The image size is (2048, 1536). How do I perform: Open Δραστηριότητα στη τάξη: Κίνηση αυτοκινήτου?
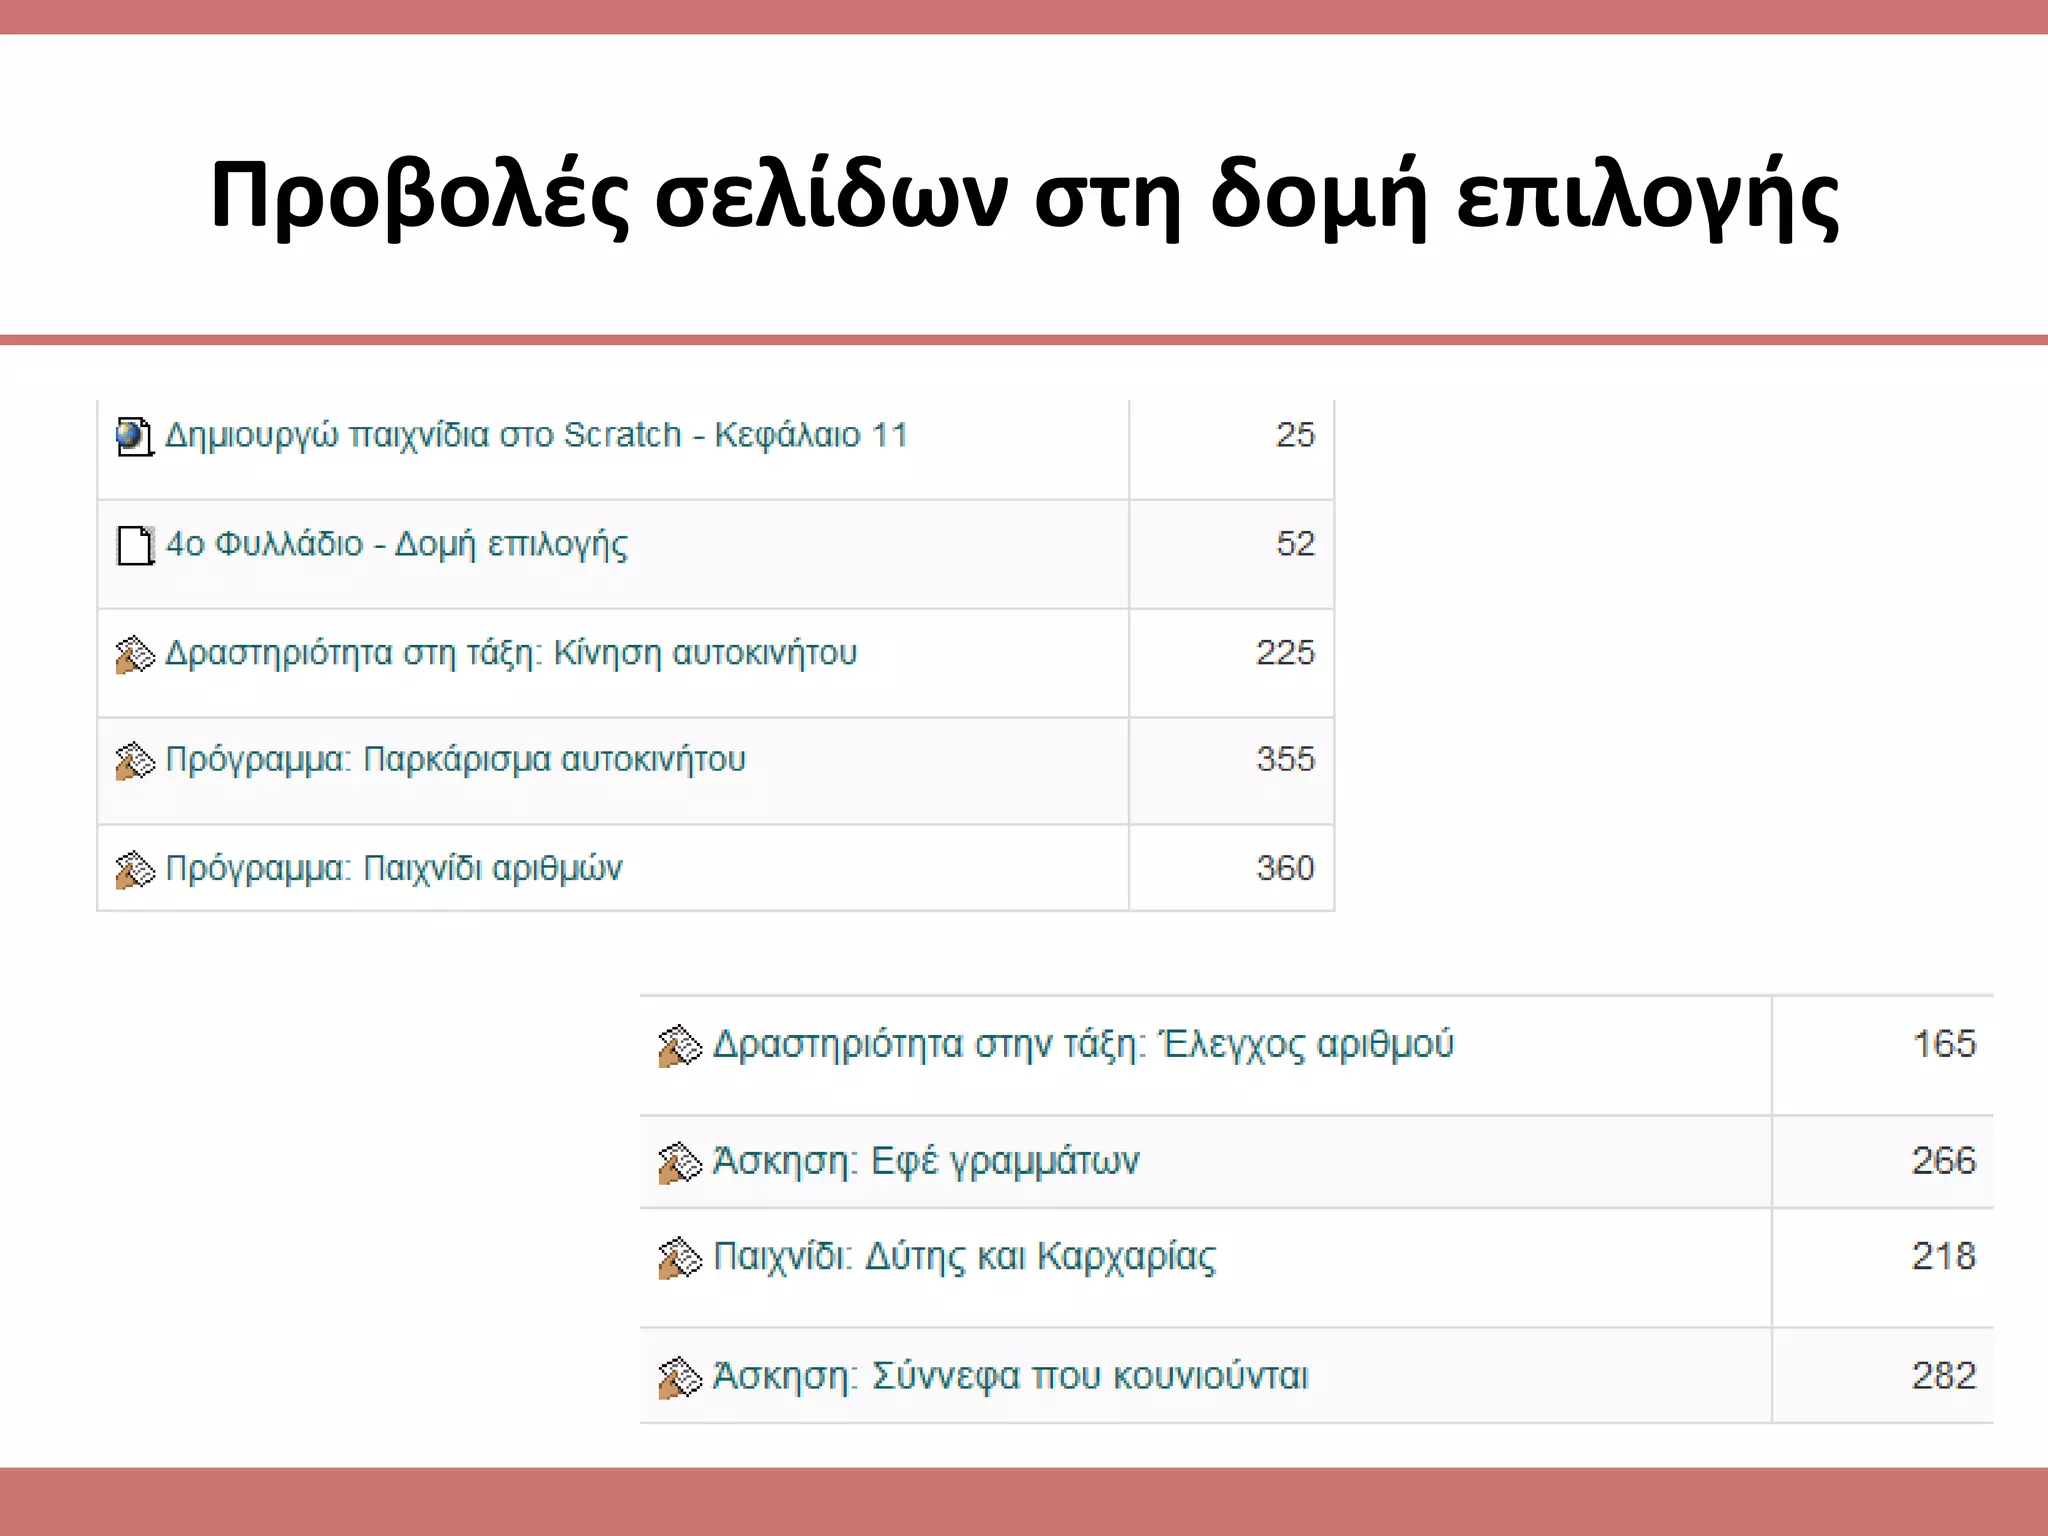pyautogui.click(x=511, y=653)
